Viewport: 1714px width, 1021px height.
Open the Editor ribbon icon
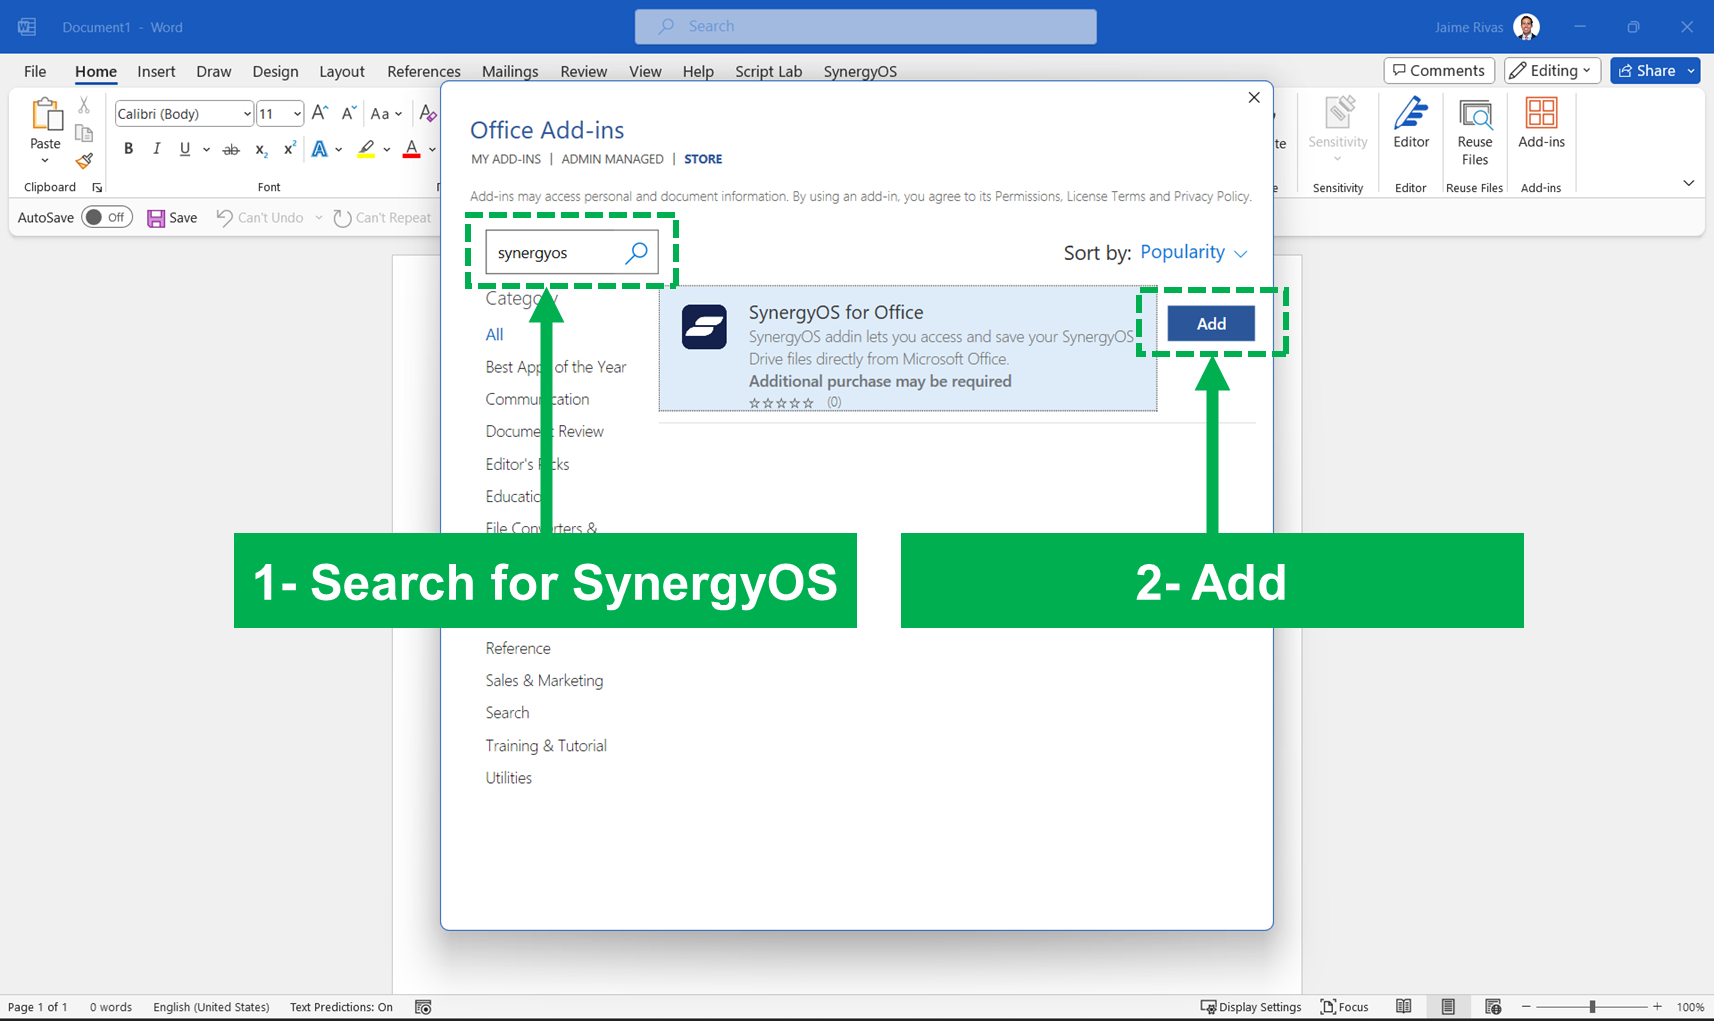1411,113
